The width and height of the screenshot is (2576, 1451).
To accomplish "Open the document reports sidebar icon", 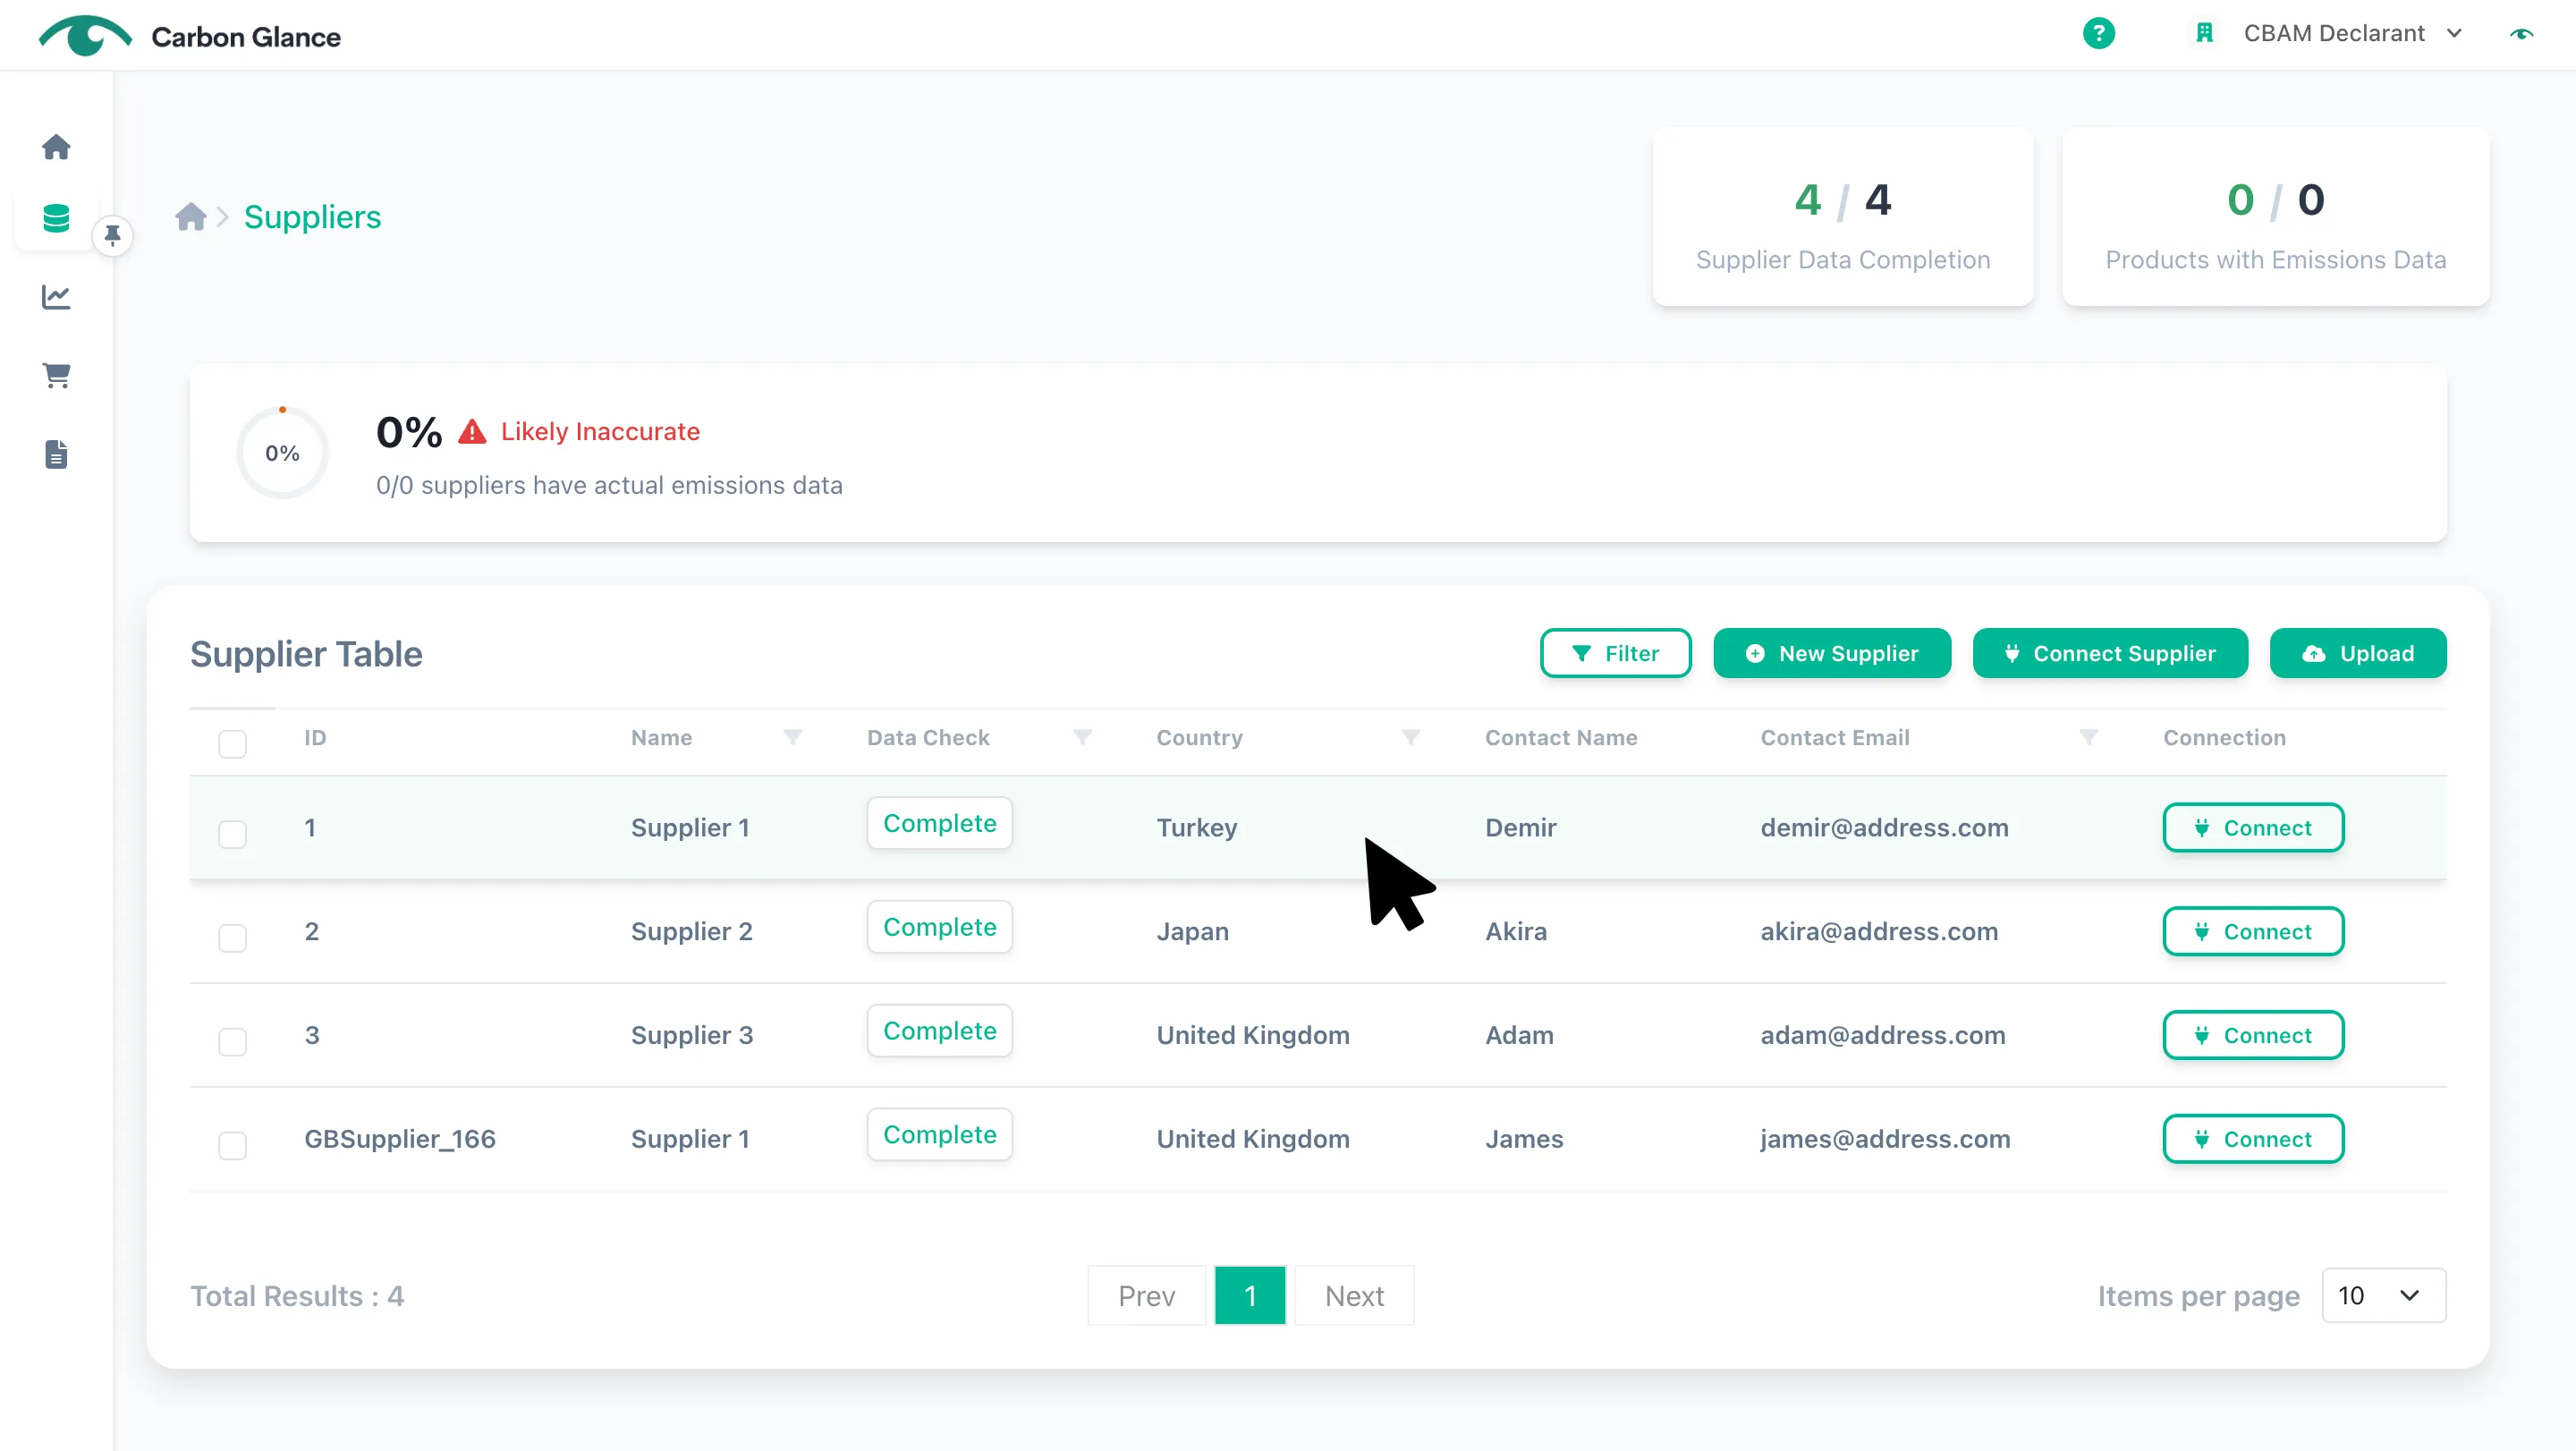I will [56, 454].
